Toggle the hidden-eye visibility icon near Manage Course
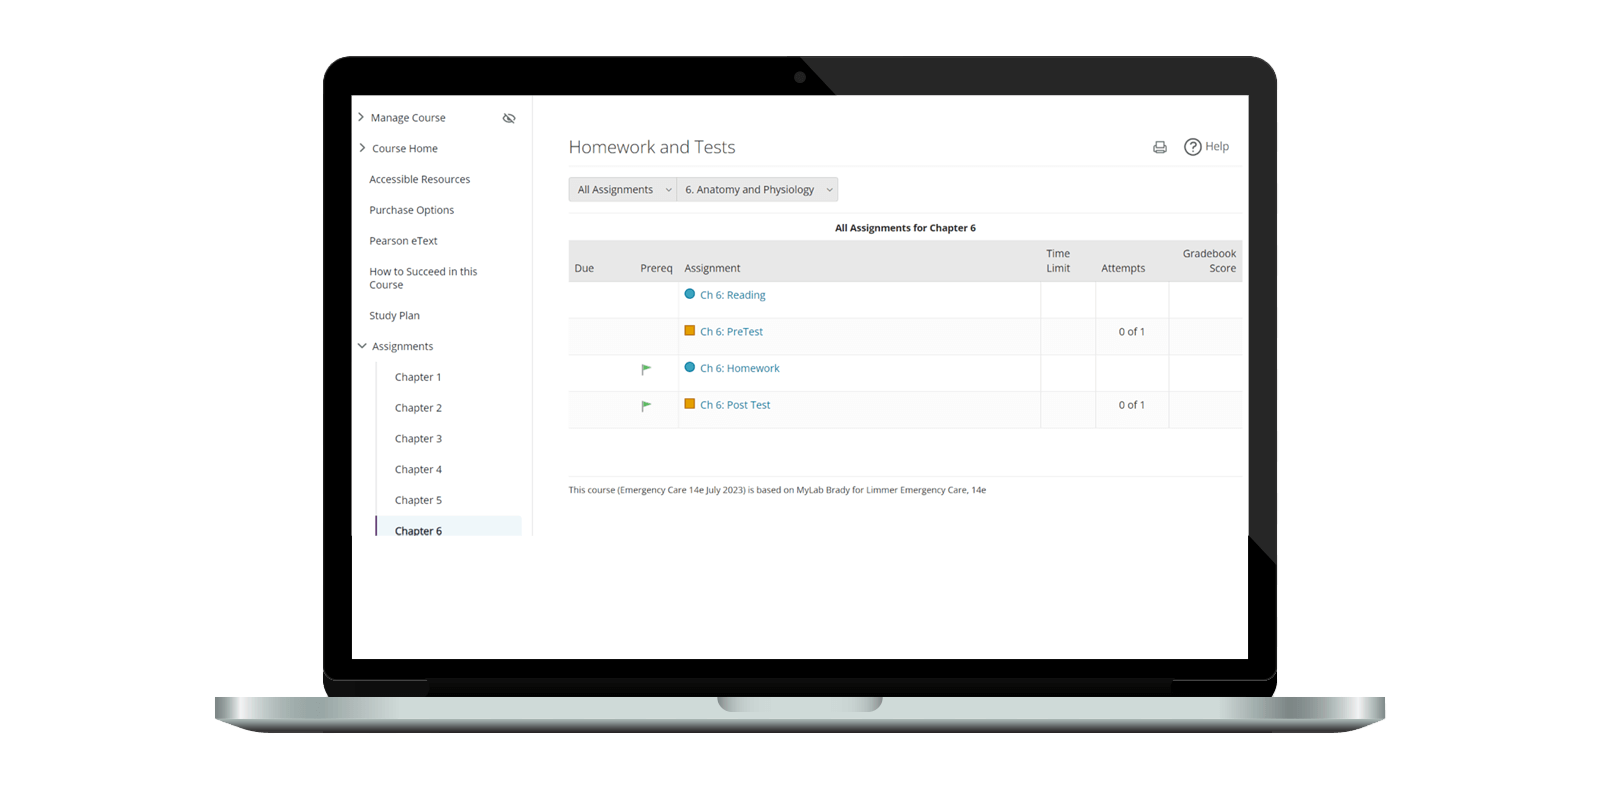The height and width of the screenshot is (800, 1600). pos(509,118)
